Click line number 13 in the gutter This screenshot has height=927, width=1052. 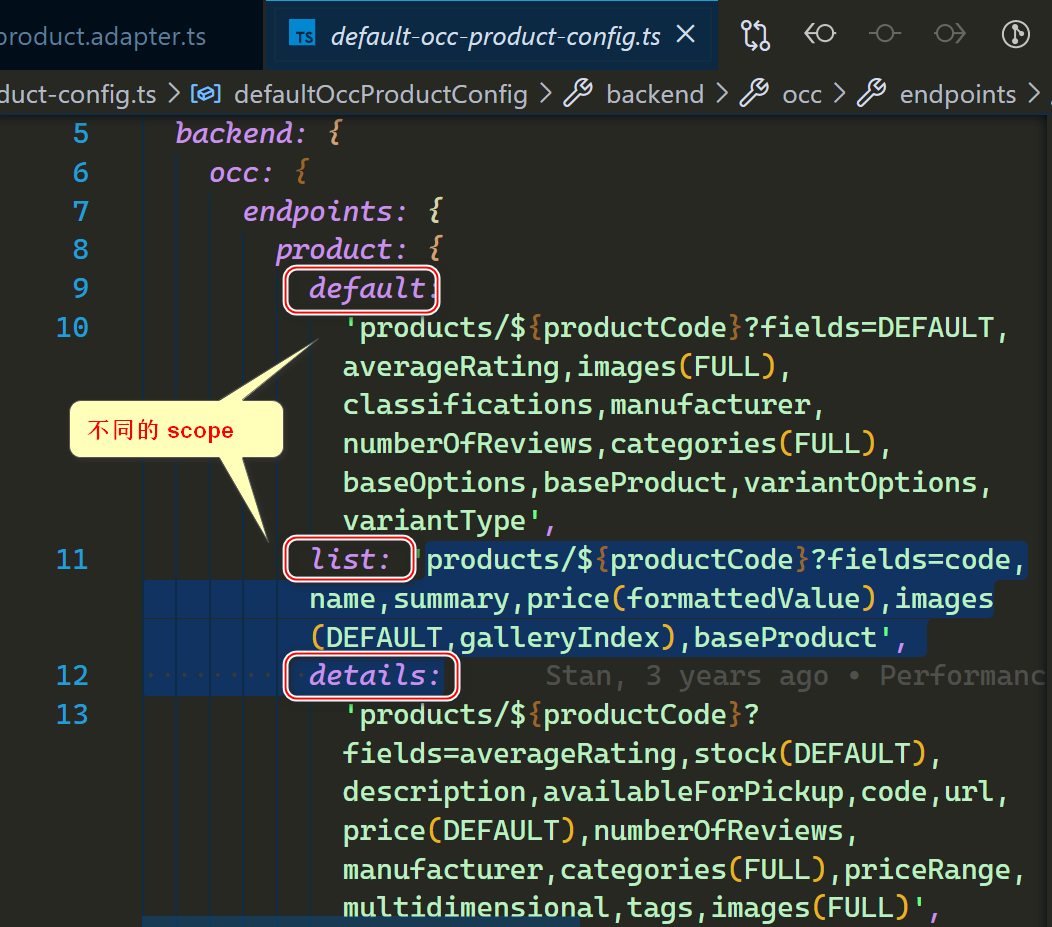click(72, 714)
